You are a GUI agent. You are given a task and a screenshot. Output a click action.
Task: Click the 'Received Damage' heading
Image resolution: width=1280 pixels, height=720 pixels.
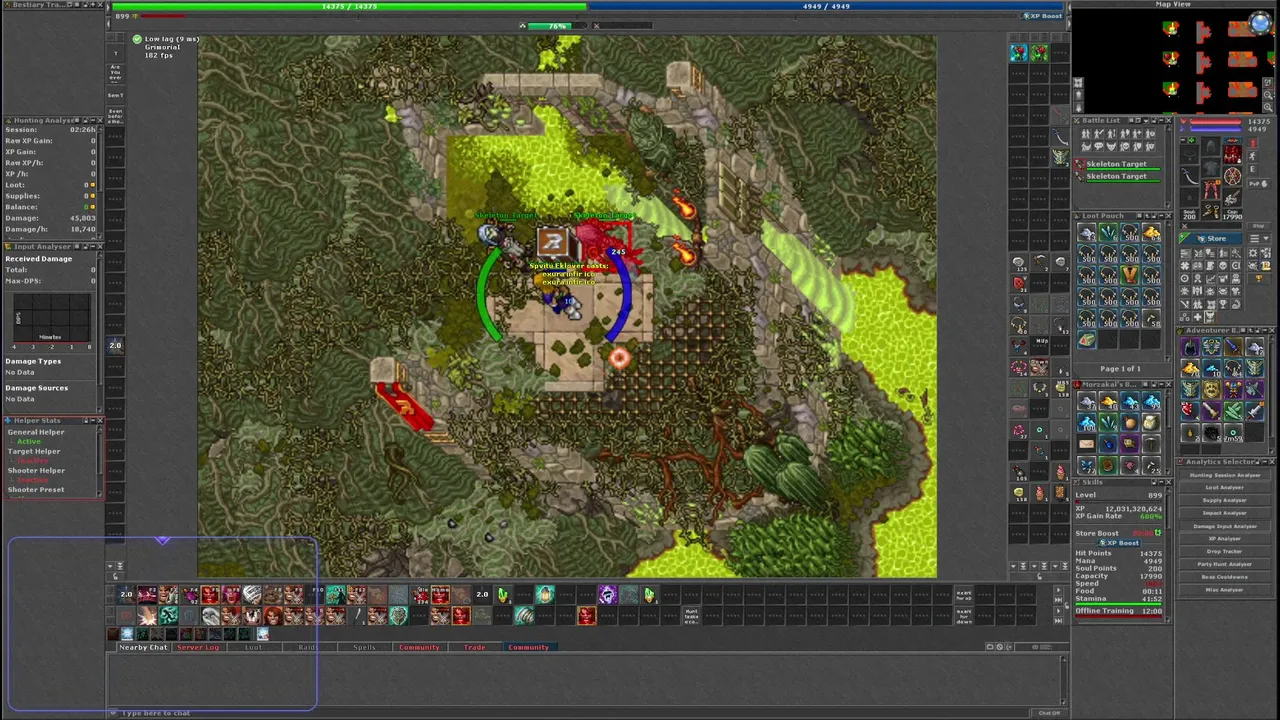point(38,259)
